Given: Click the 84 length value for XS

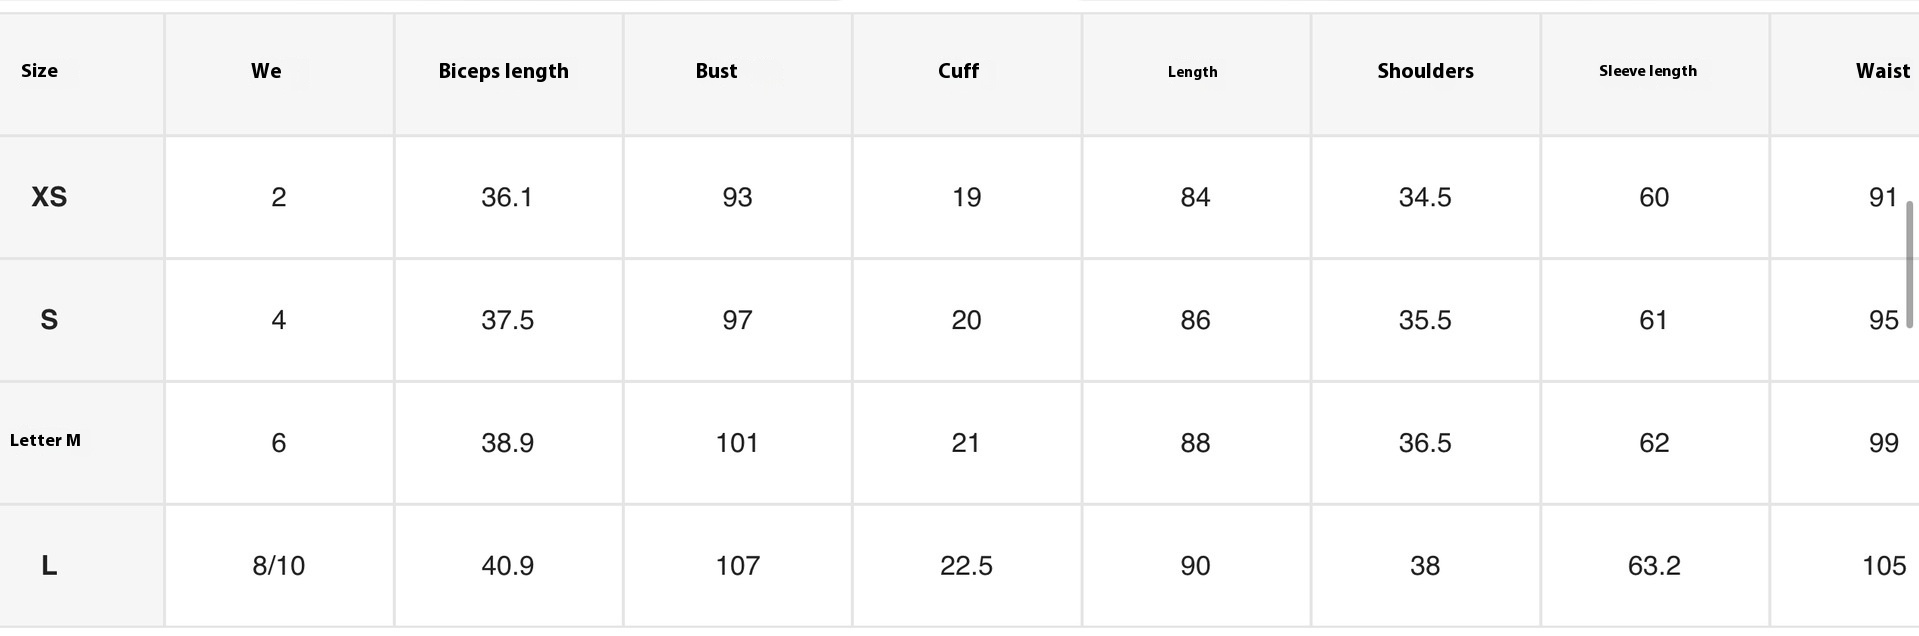Looking at the screenshot, I should (x=1195, y=197).
